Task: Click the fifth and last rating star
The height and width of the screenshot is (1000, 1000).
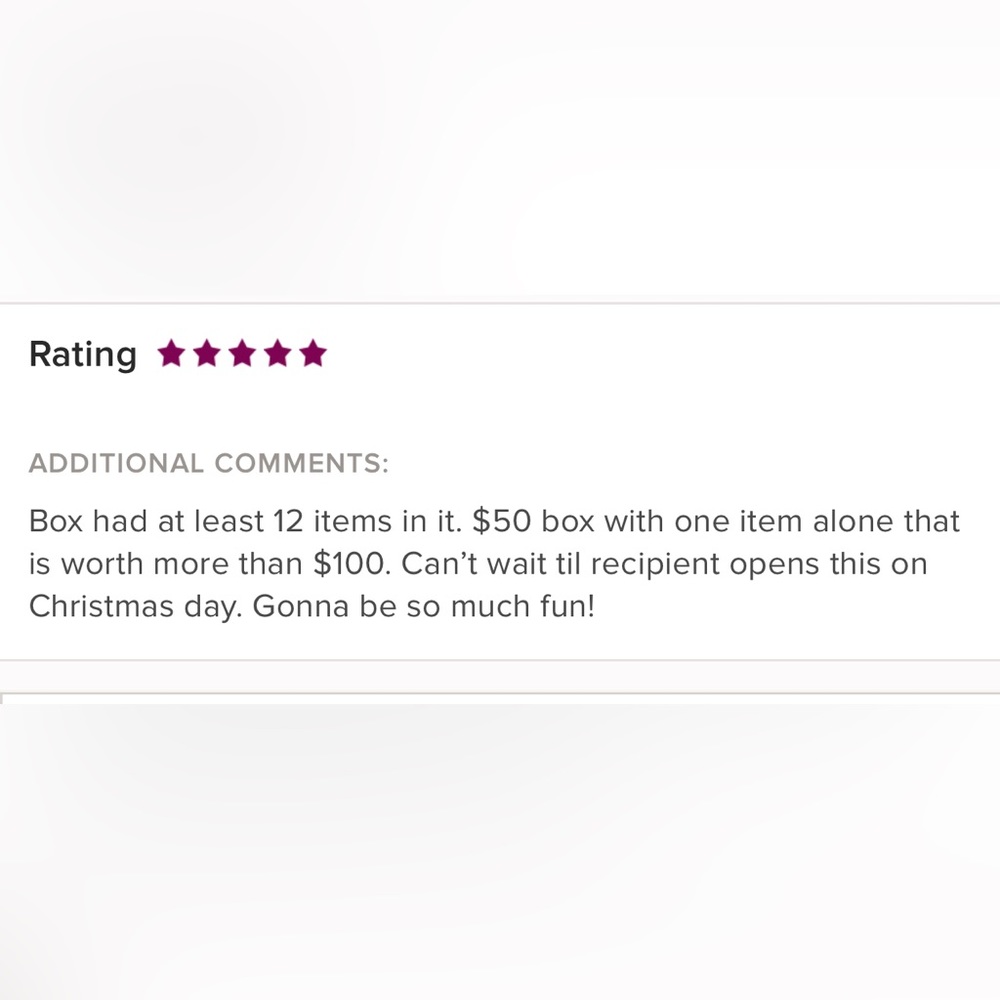Action: click(313, 354)
